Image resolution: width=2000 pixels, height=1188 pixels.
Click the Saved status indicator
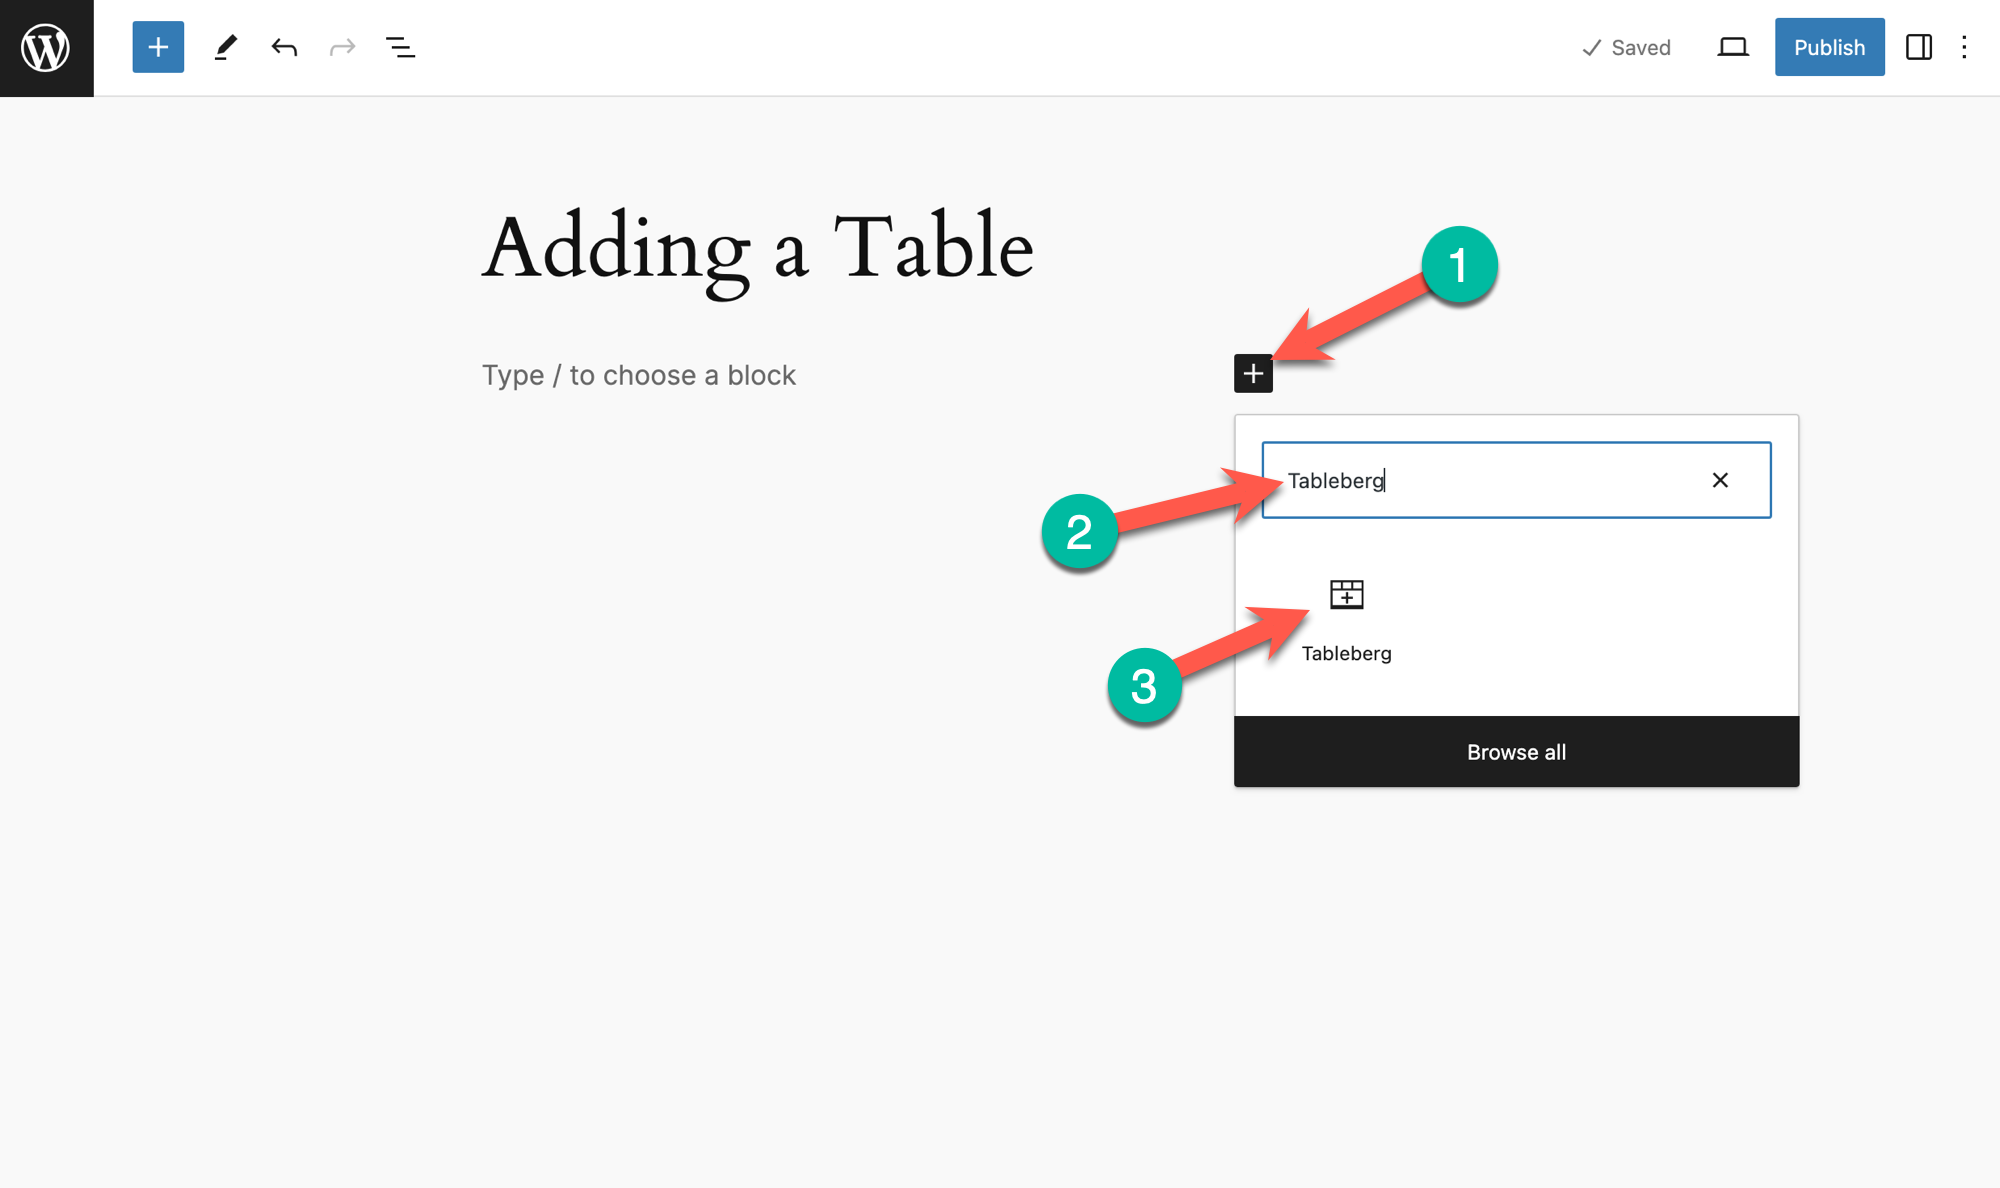coord(1626,47)
